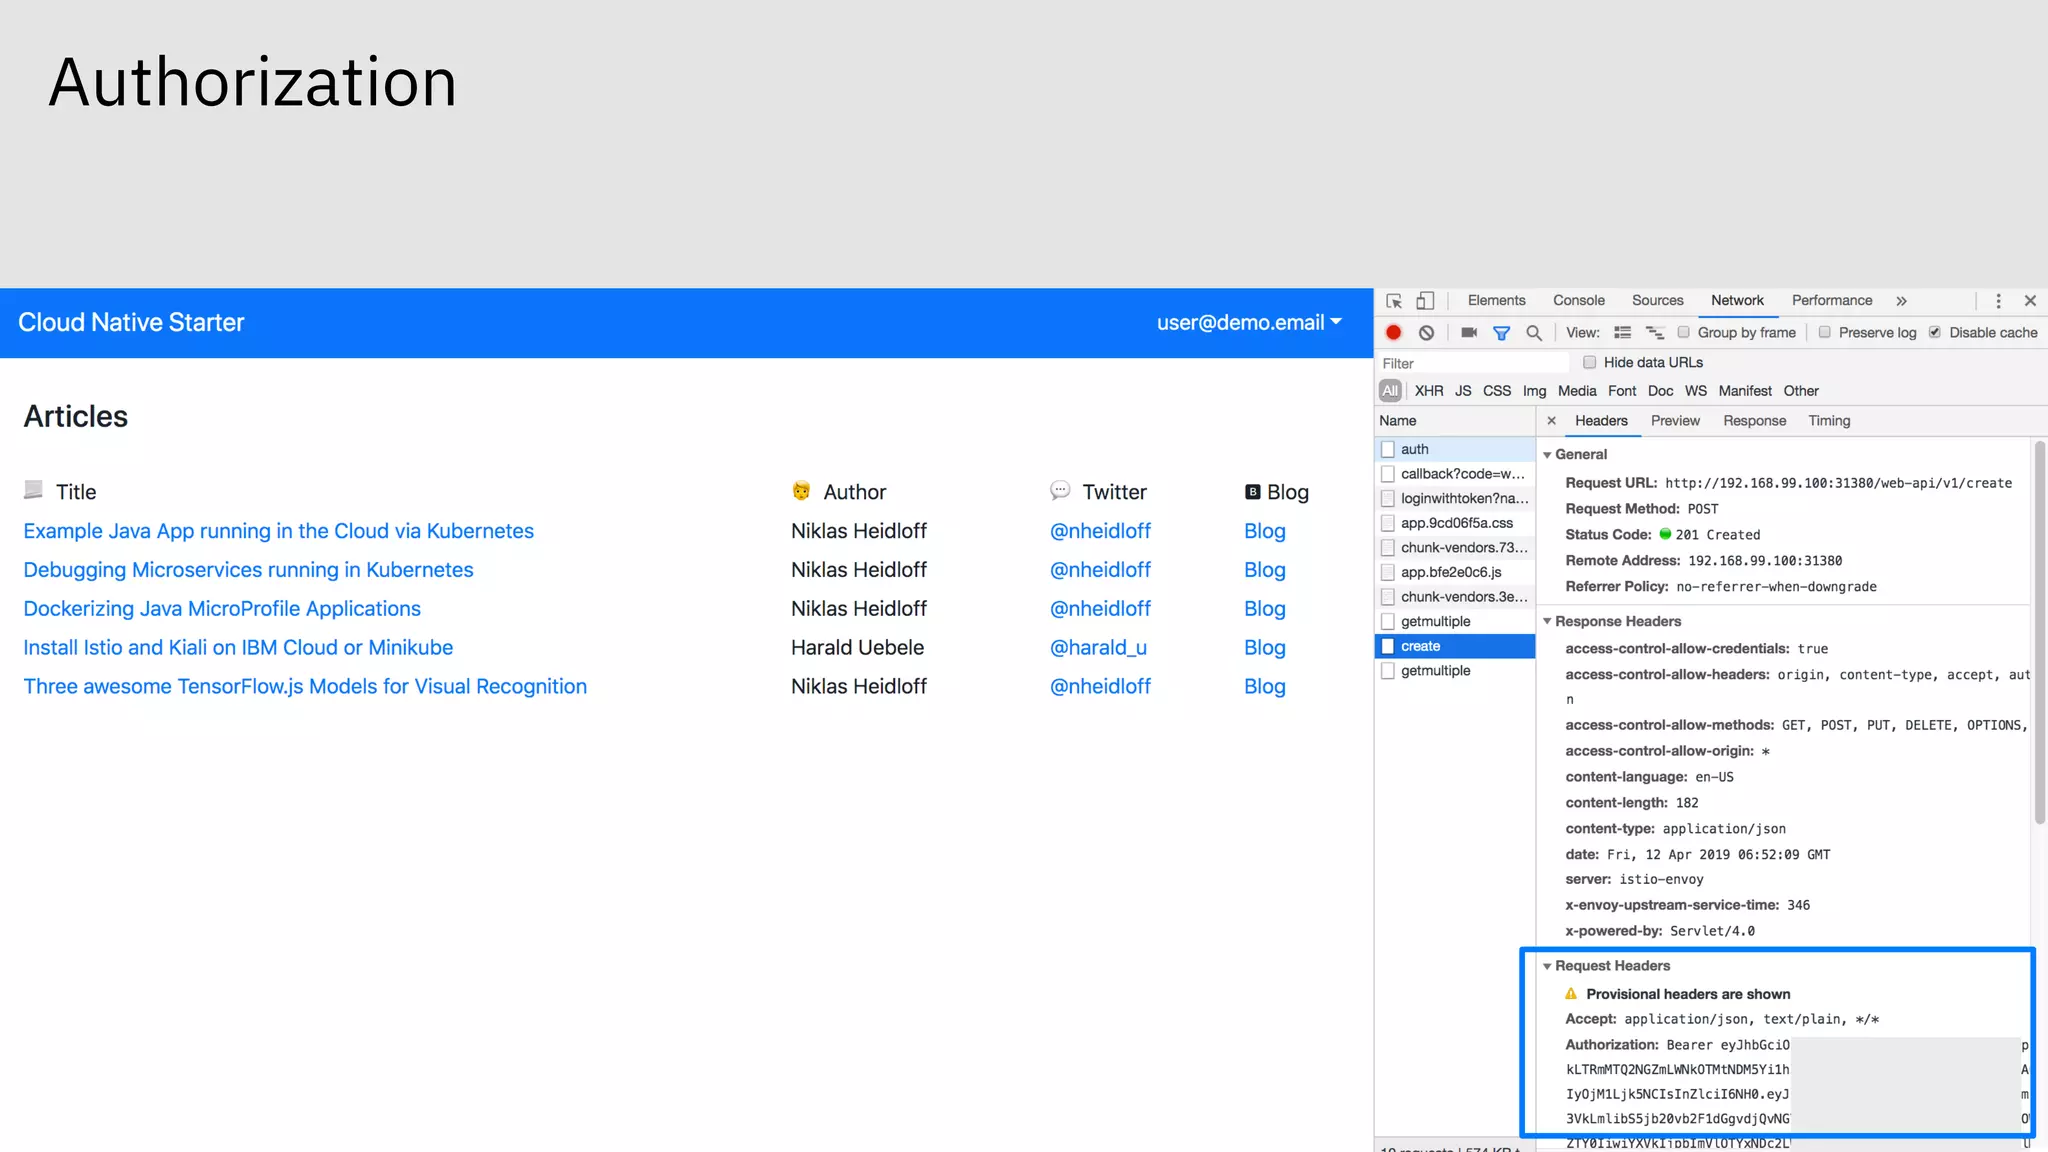The height and width of the screenshot is (1152, 2048).
Task: Open network search with the magnifier icon
Action: [1534, 333]
